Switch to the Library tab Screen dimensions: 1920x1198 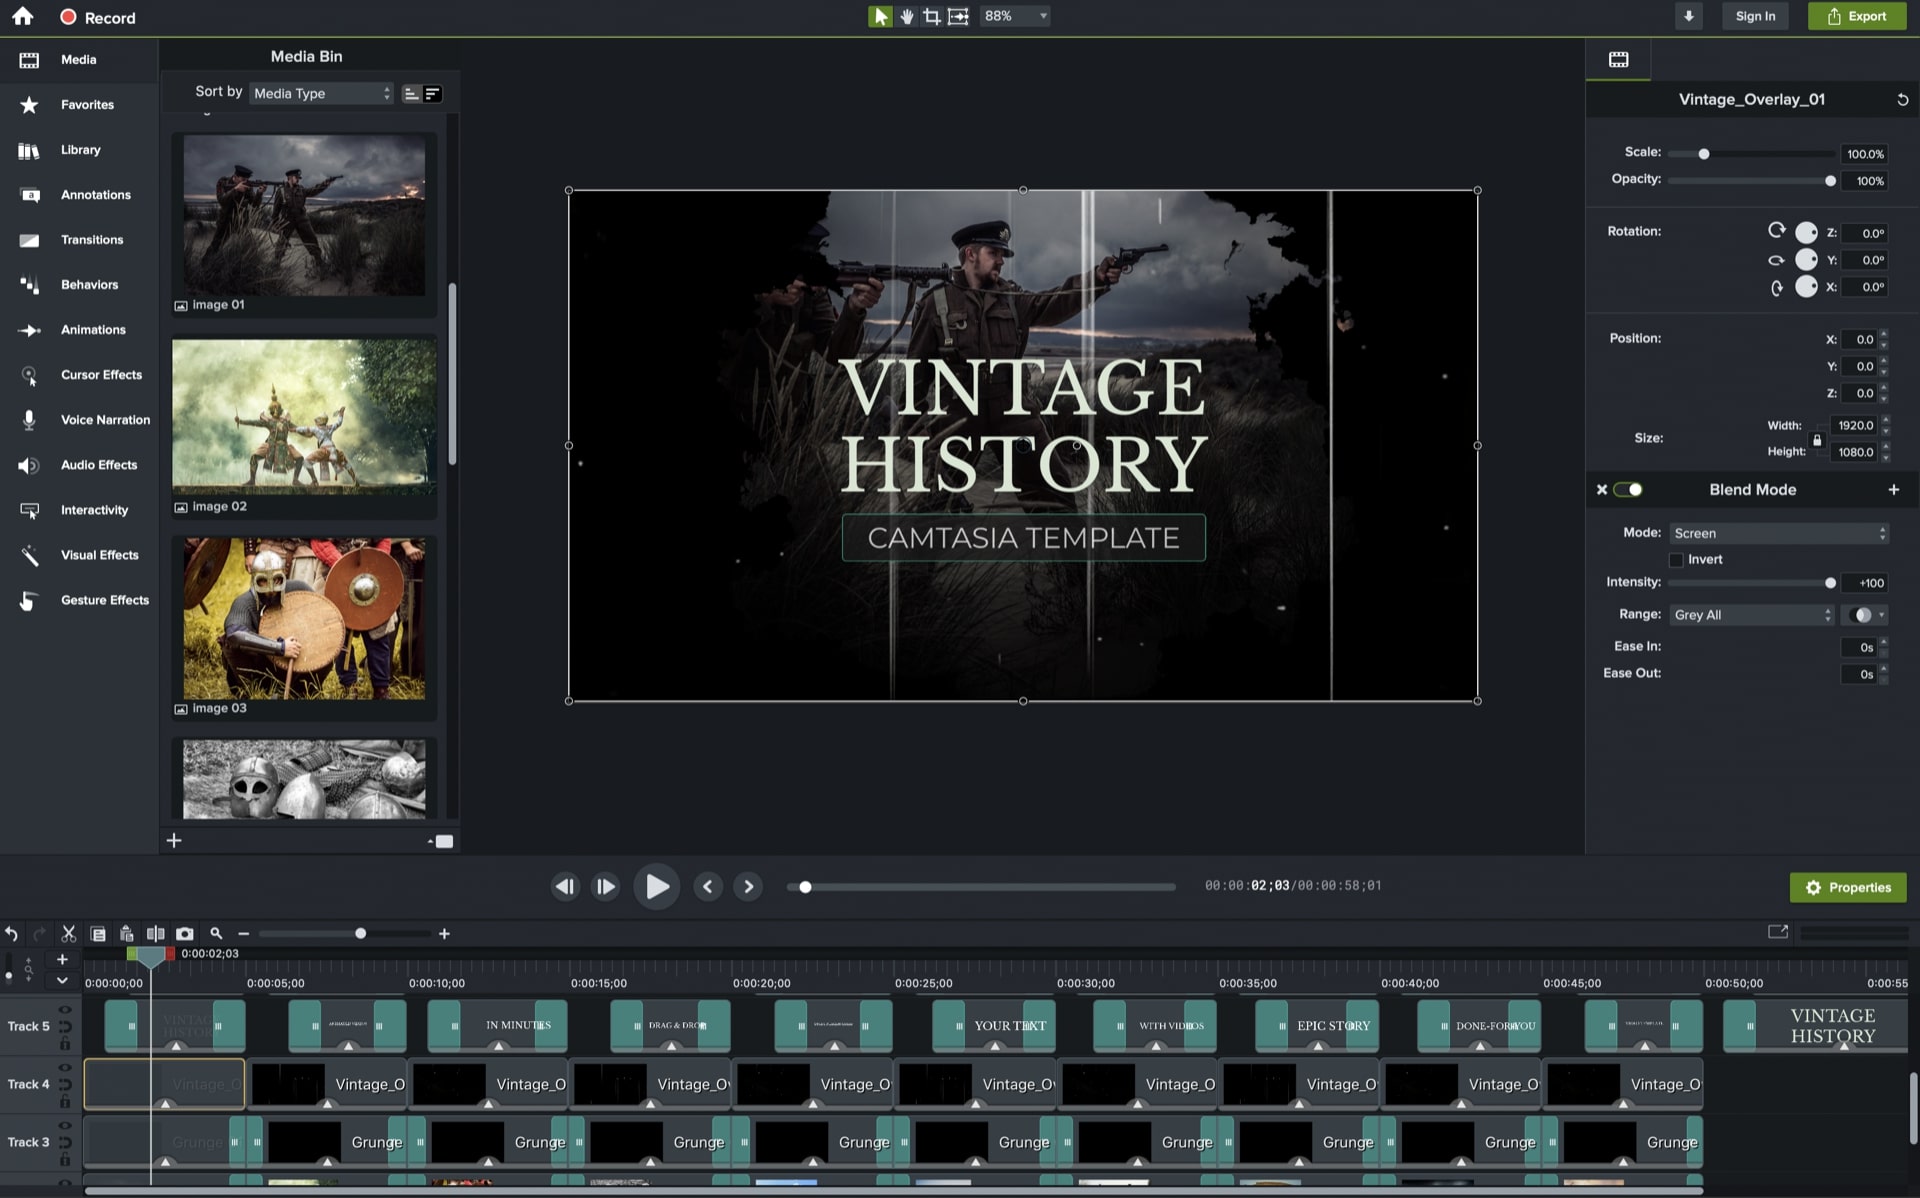click(x=80, y=150)
